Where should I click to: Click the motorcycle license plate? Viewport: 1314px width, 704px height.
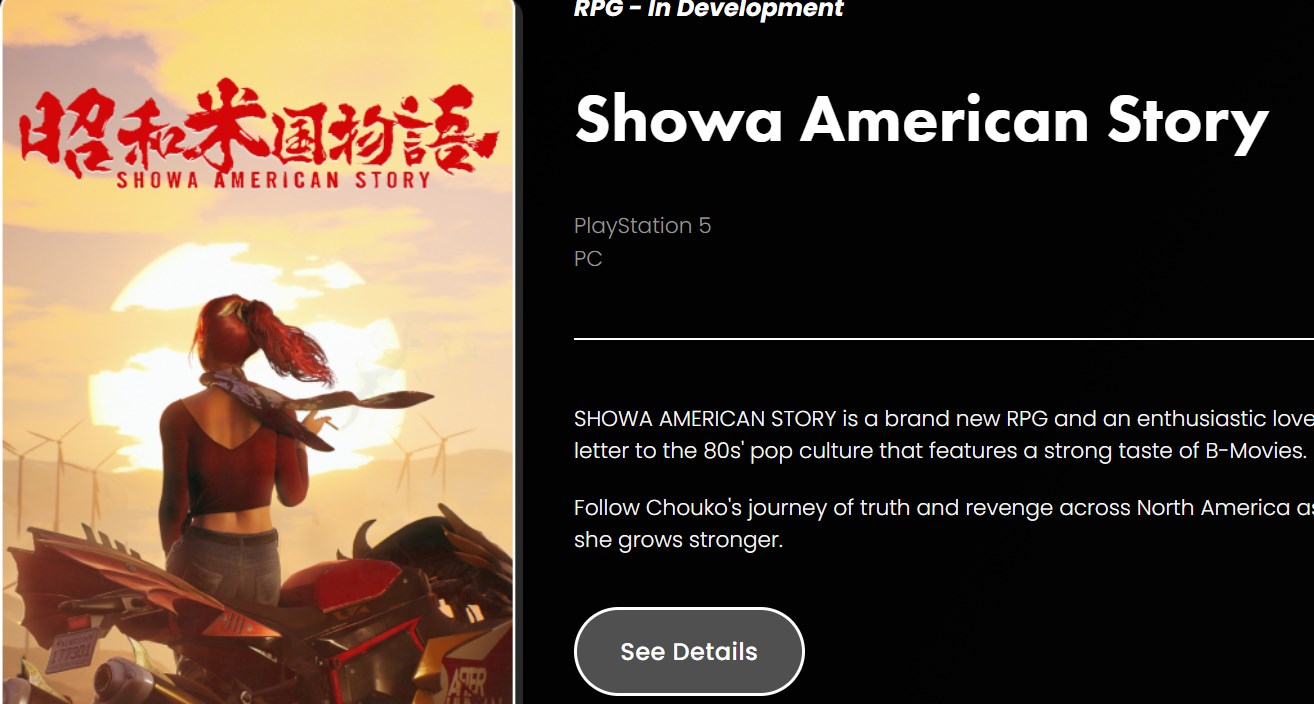pyautogui.click(x=72, y=652)
